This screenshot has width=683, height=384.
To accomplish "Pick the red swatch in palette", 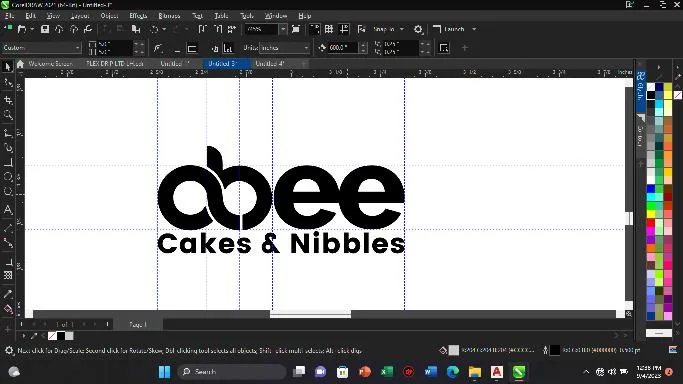I will click(651, 223).
